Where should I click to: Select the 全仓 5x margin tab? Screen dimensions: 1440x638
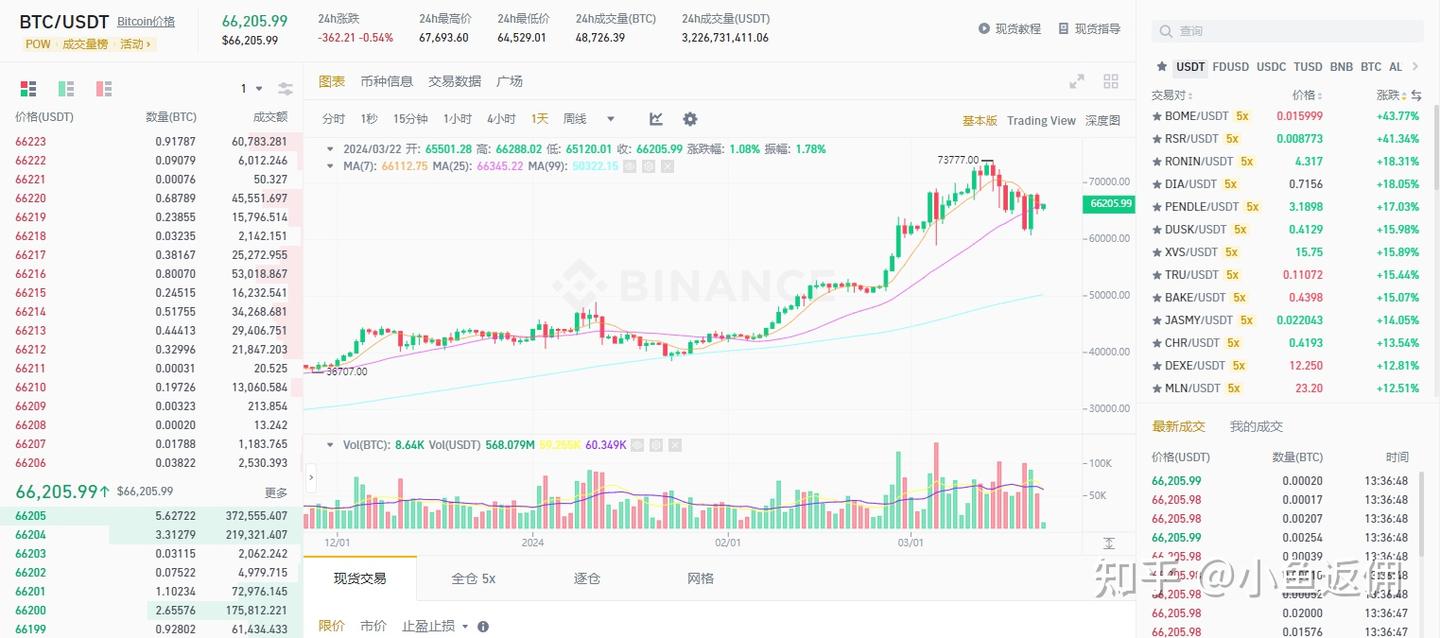pyautogui.click(x=473, y=578)
